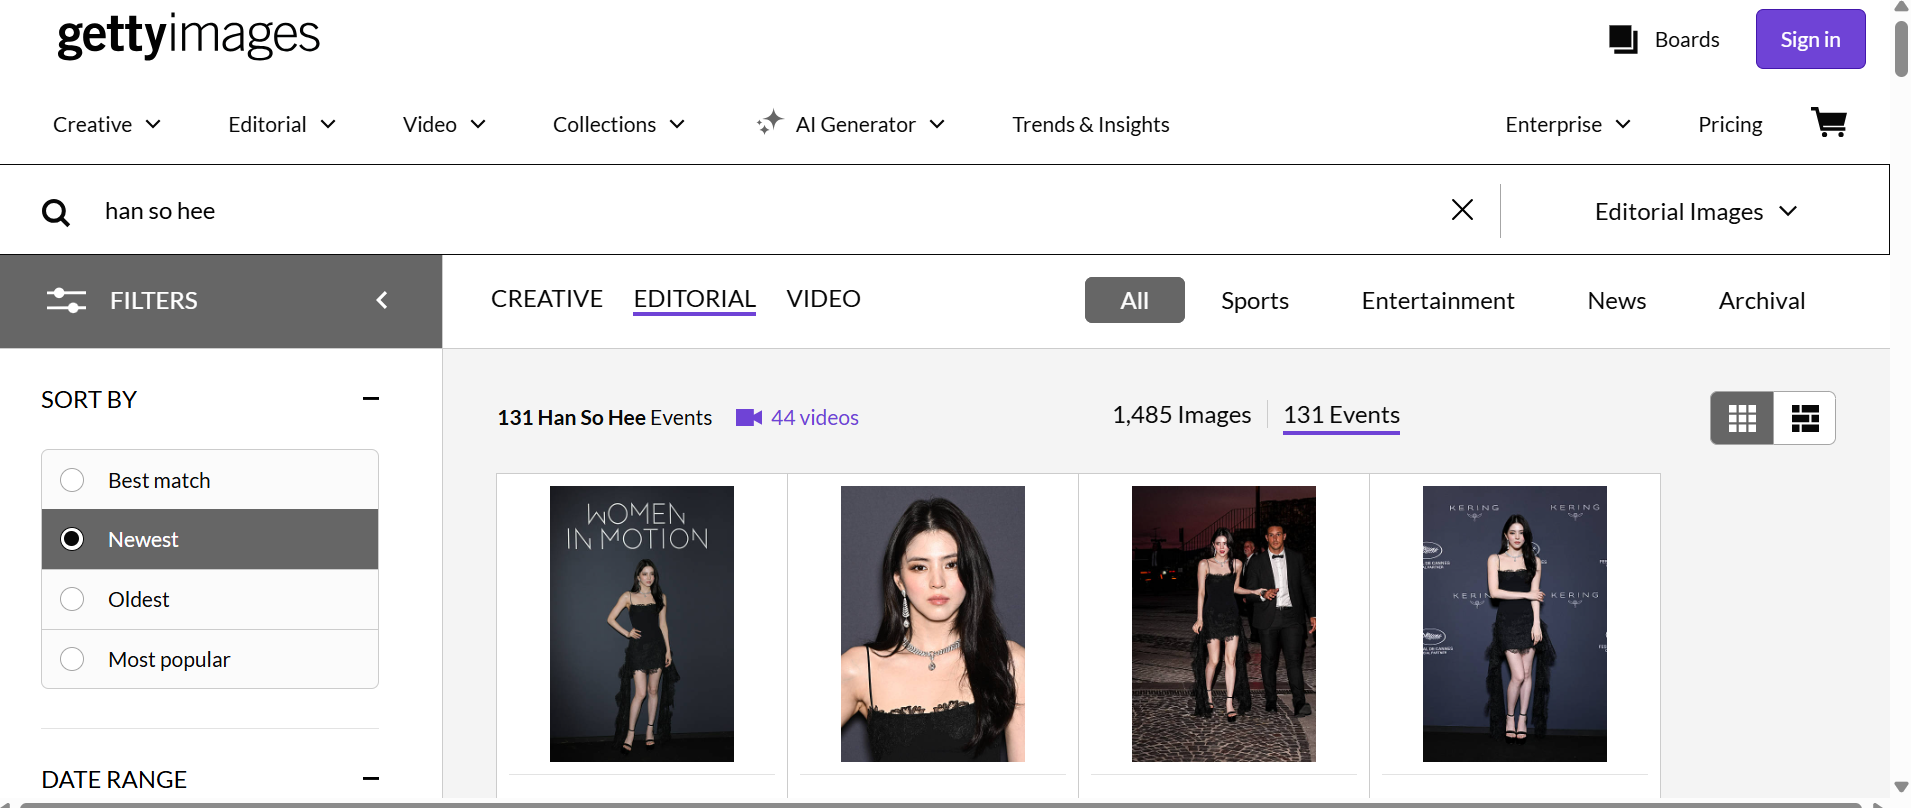Select the Oldest sort option
Image resolution: width=1911 pixels, height=808 pixels.
coord(72,599)
